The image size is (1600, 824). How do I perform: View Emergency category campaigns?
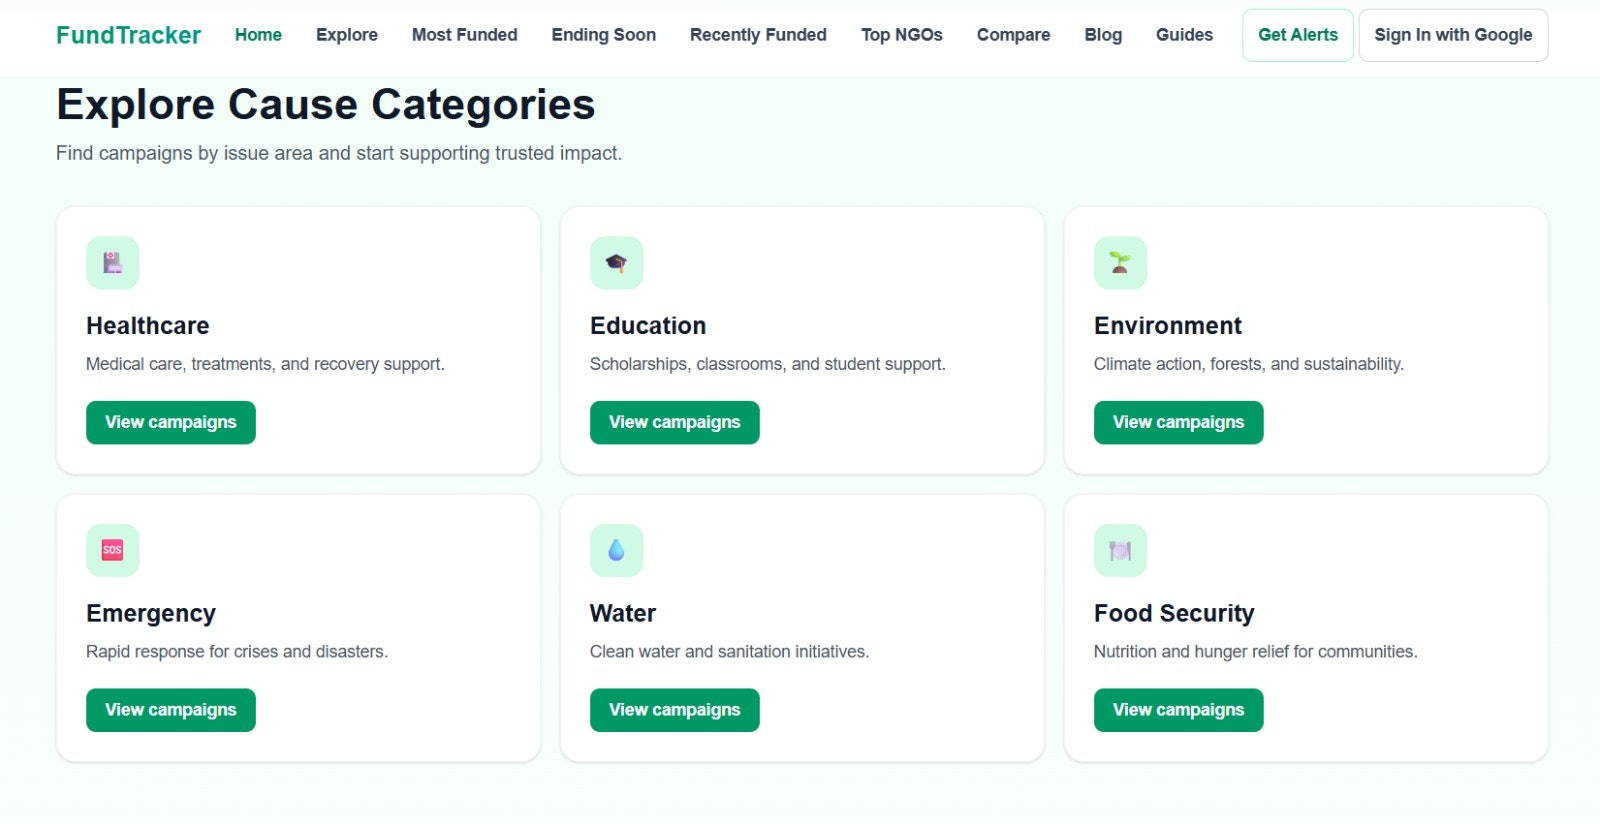tap(171, 710)
